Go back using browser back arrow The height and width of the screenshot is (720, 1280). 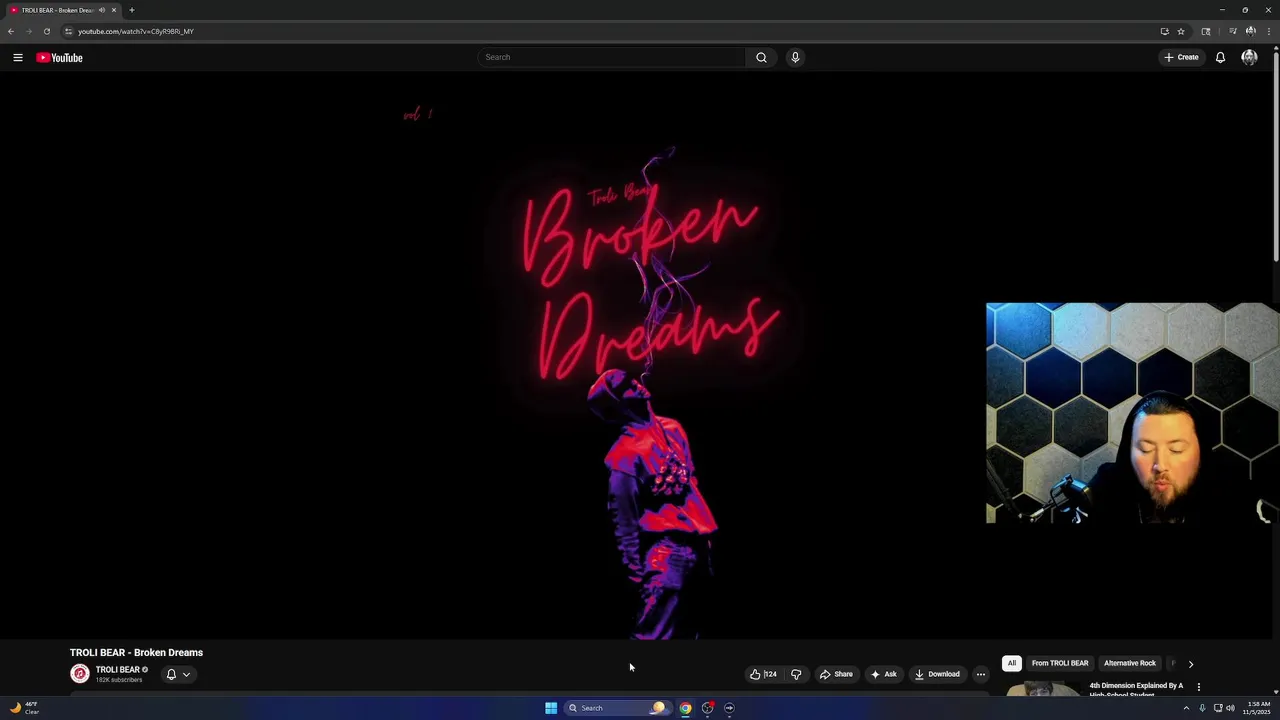point(11,31)
